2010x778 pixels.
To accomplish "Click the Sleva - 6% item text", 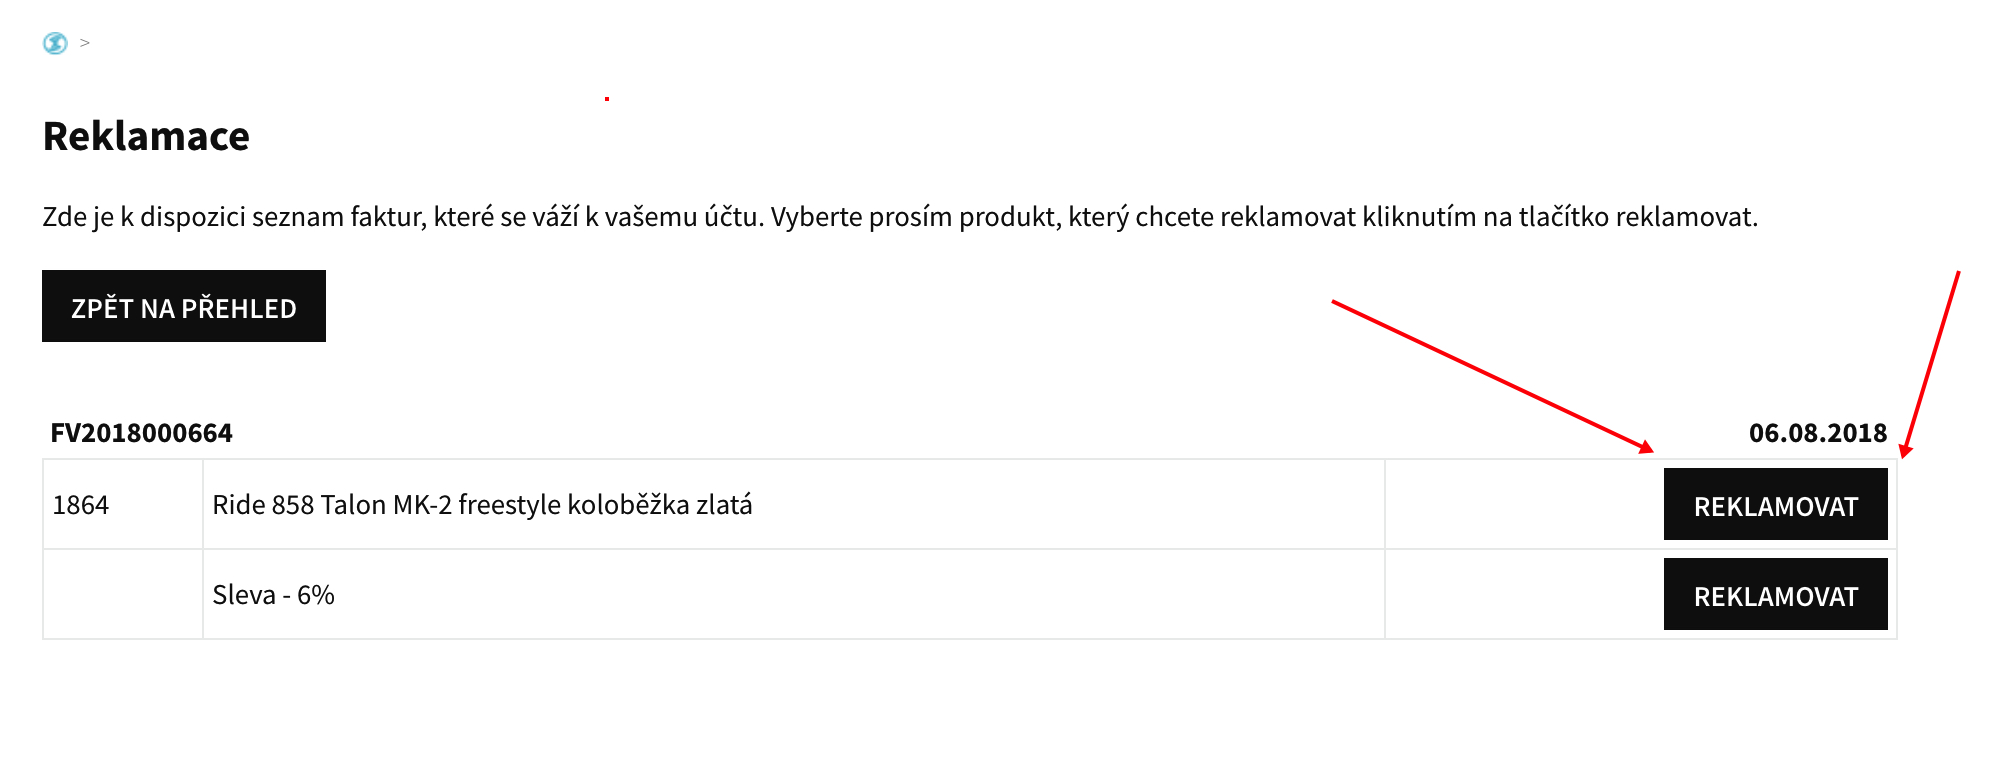I will tap(273, 595).
